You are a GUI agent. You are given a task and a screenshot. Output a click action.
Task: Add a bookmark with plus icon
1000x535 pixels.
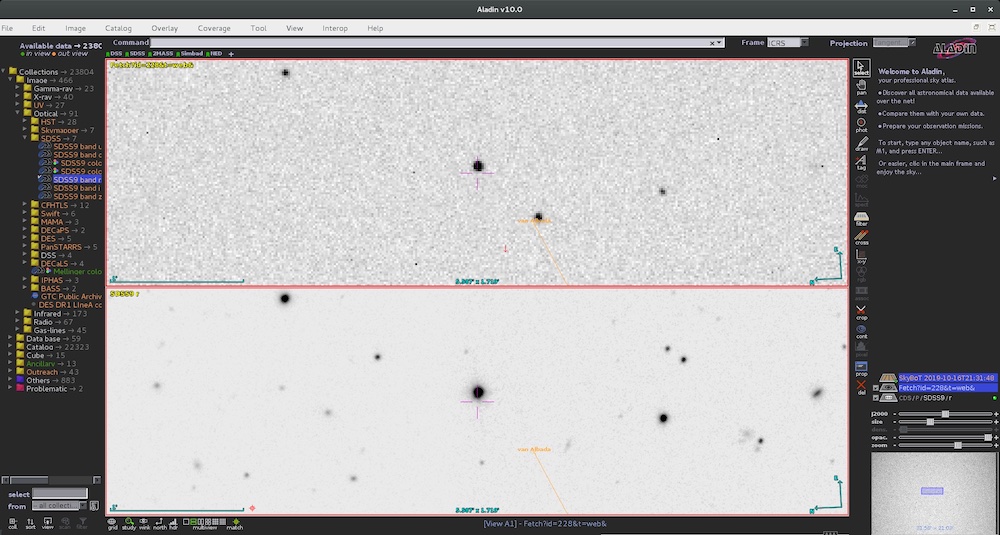231,54
